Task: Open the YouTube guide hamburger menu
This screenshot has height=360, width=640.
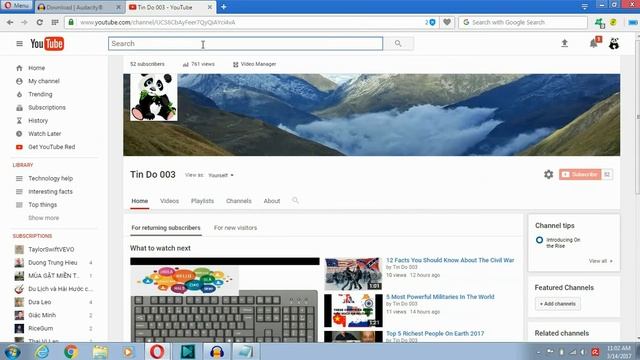Action: pyautogui.click(x=19, y=43)
